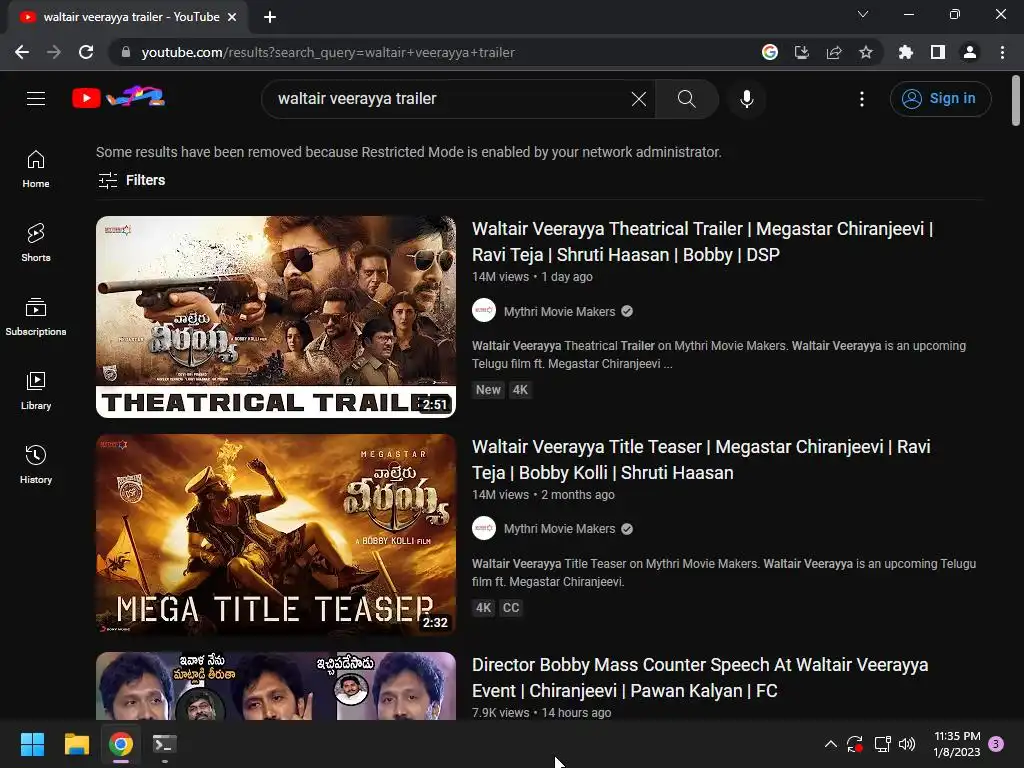Click the page vertical scrollbar
This screenshot has height=768, width=1024.
(1016, 100)
